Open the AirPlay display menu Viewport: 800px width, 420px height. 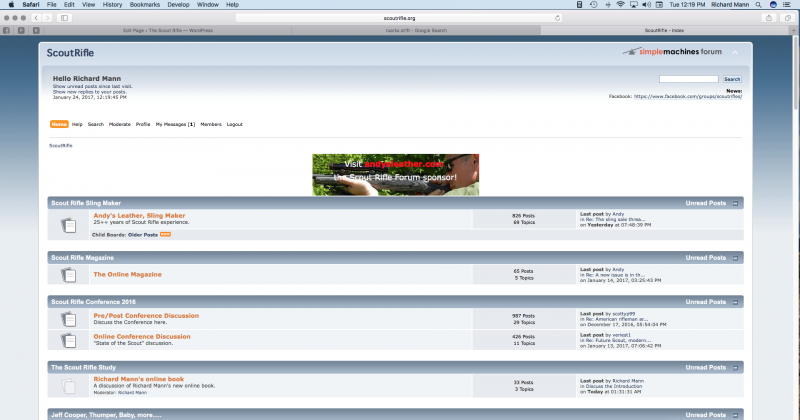pos(634,5)
